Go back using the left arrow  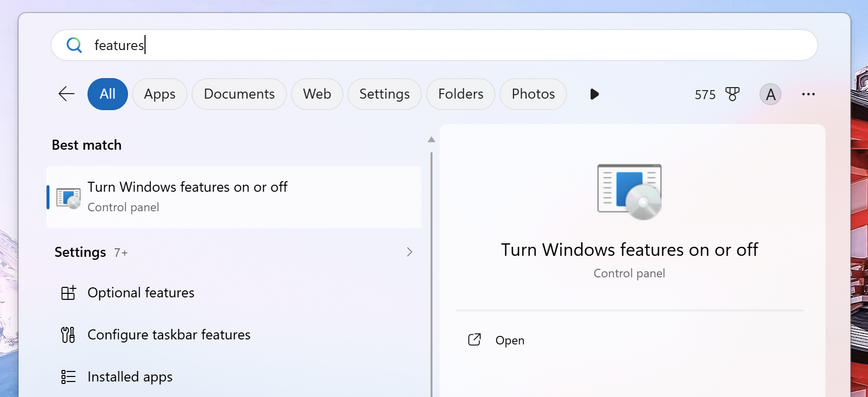[66, 94]
